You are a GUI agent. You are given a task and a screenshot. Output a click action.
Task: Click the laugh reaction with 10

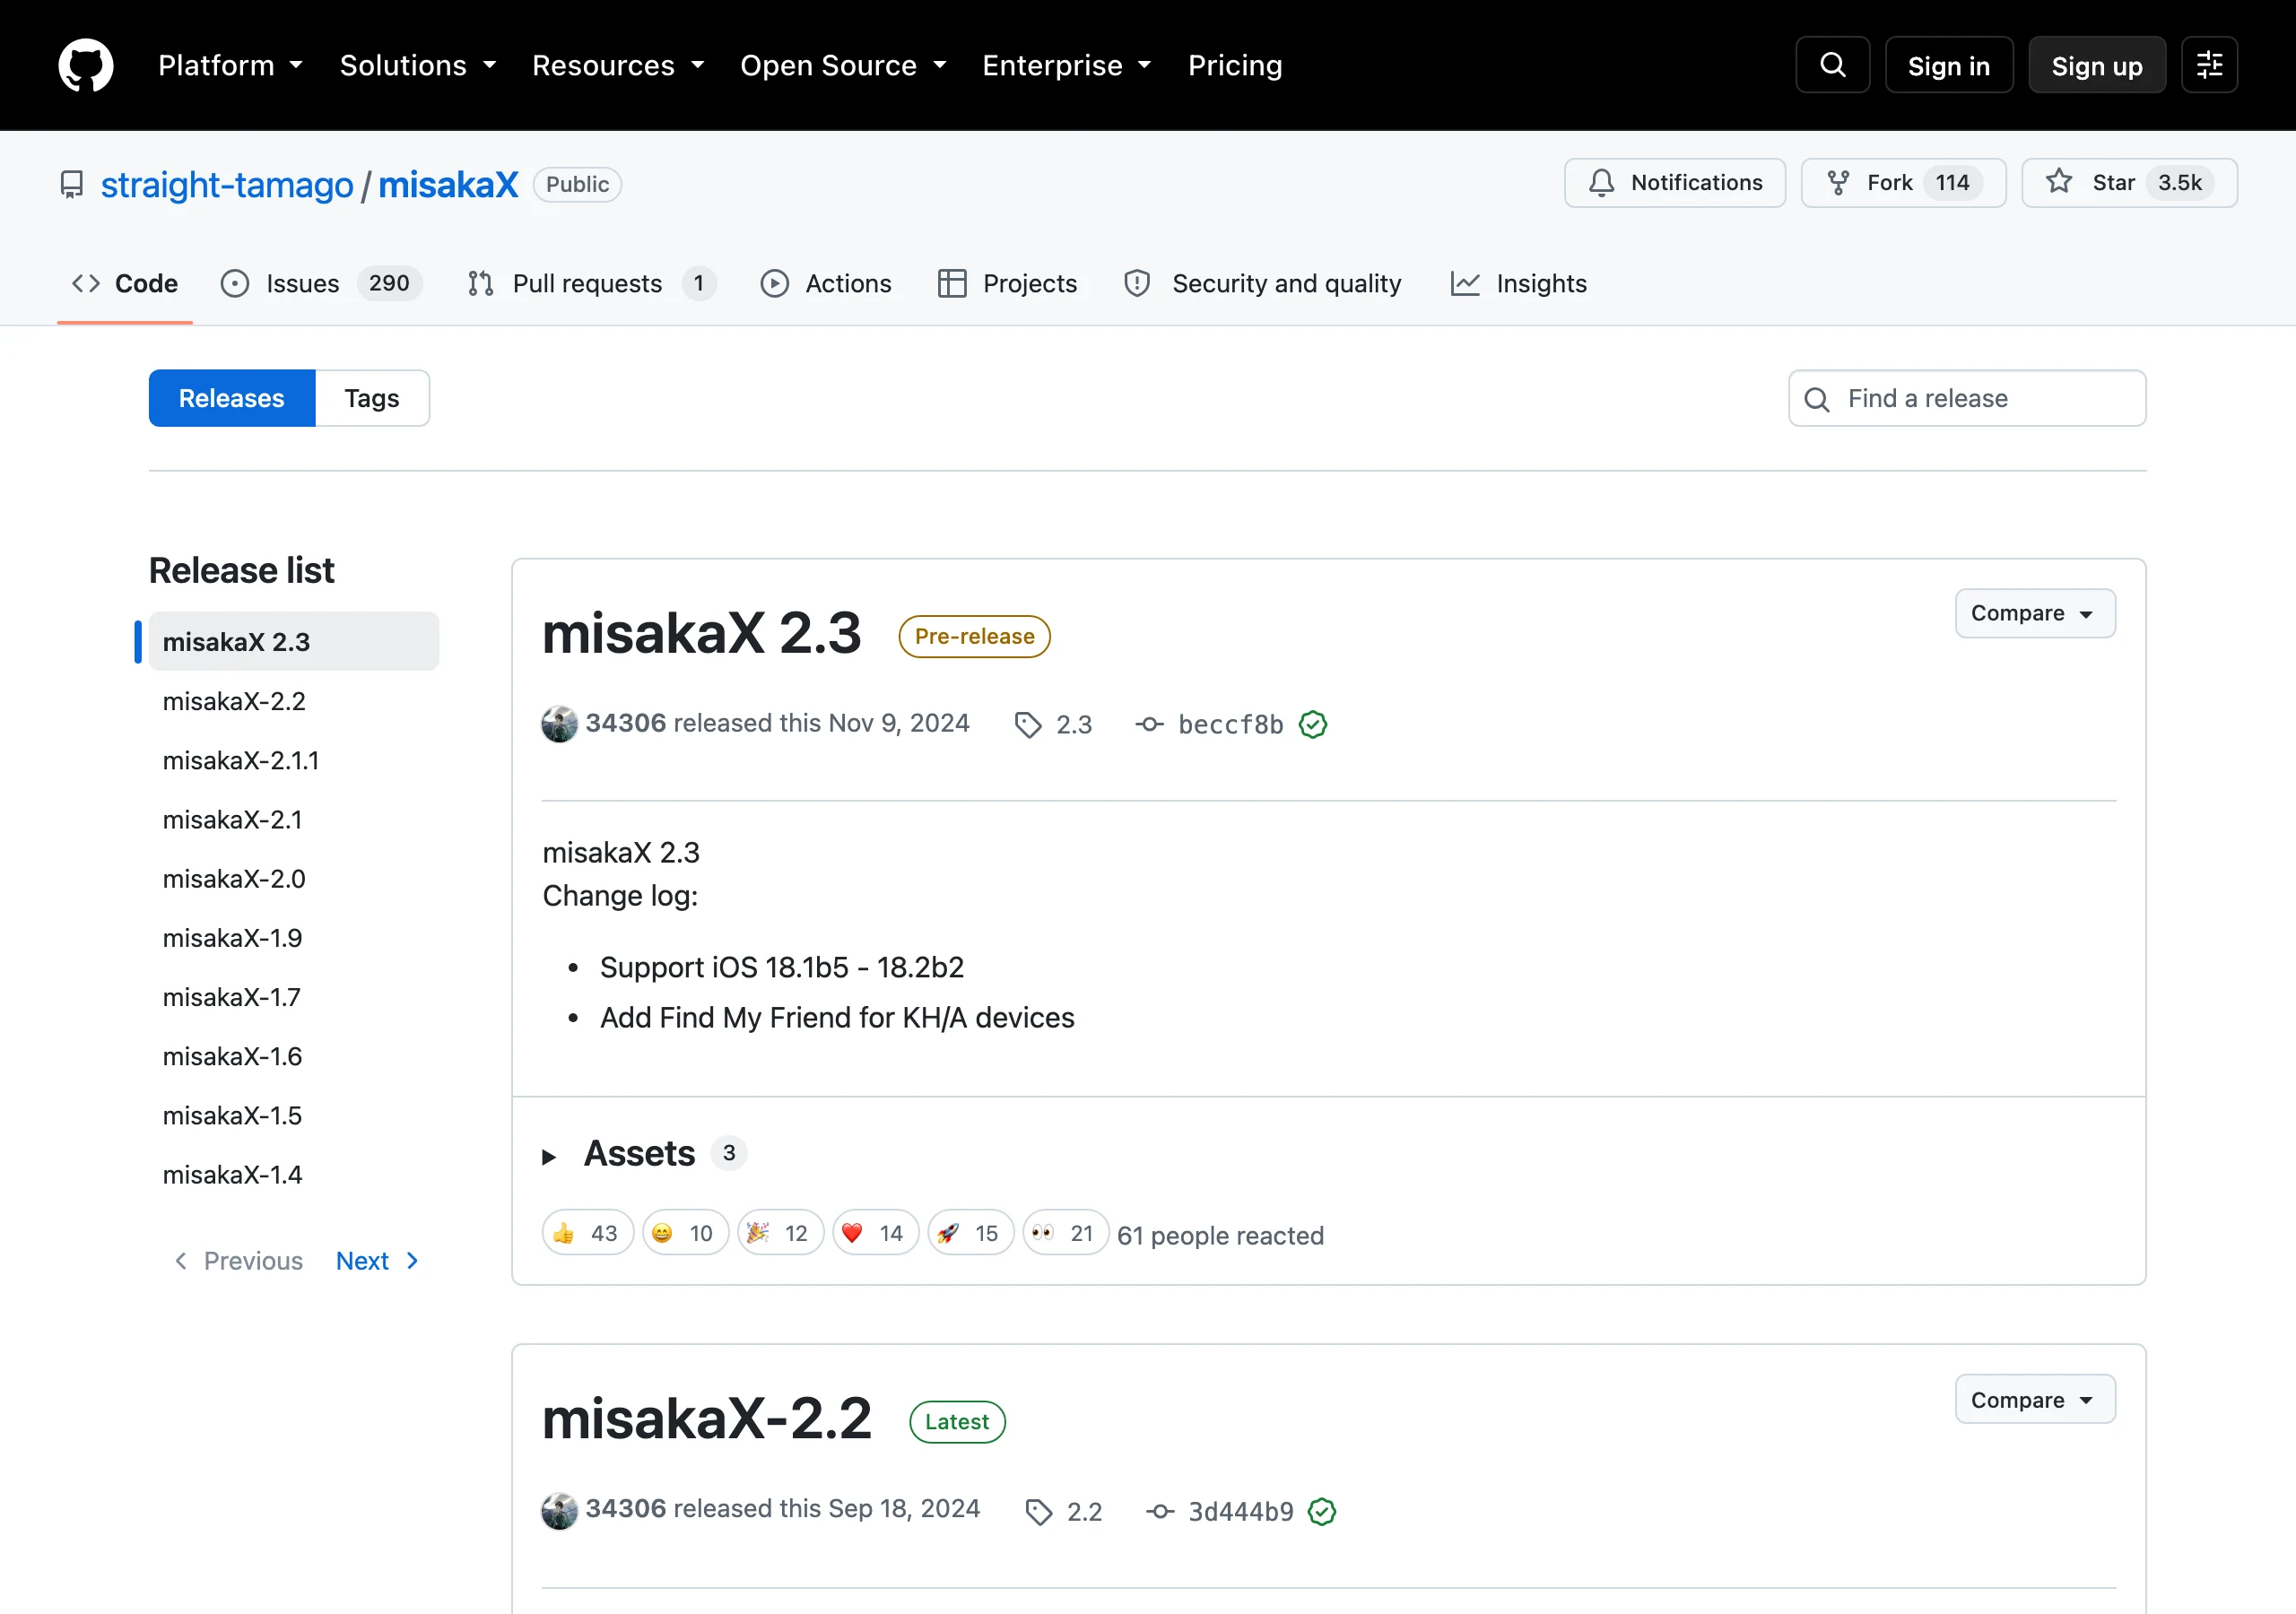point(685,1233)
